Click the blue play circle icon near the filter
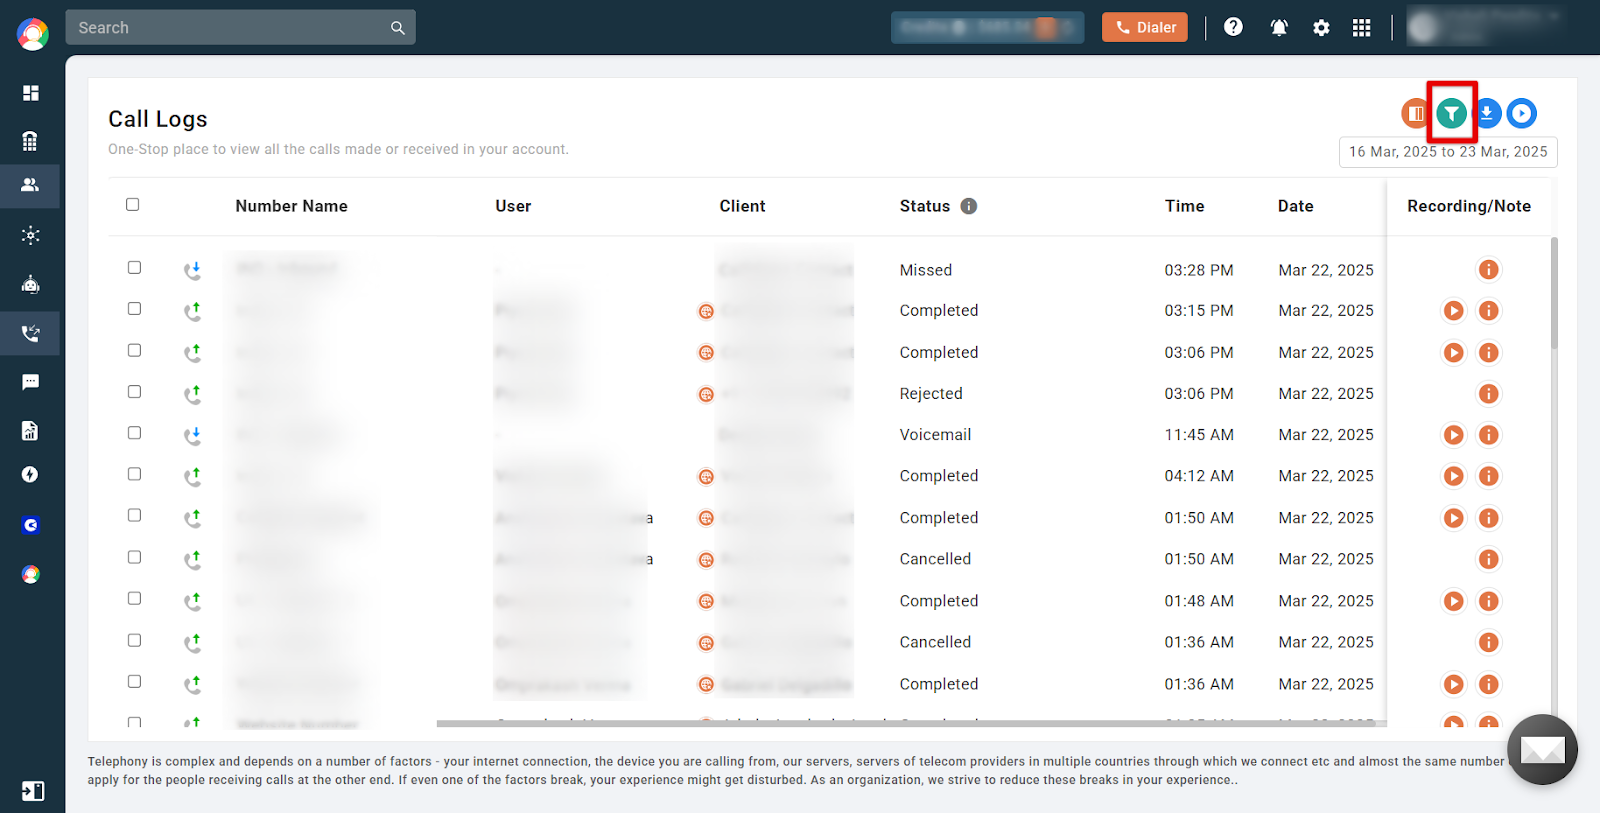The width and height of the screenshot is (1600, 813). click(1521, 113)
